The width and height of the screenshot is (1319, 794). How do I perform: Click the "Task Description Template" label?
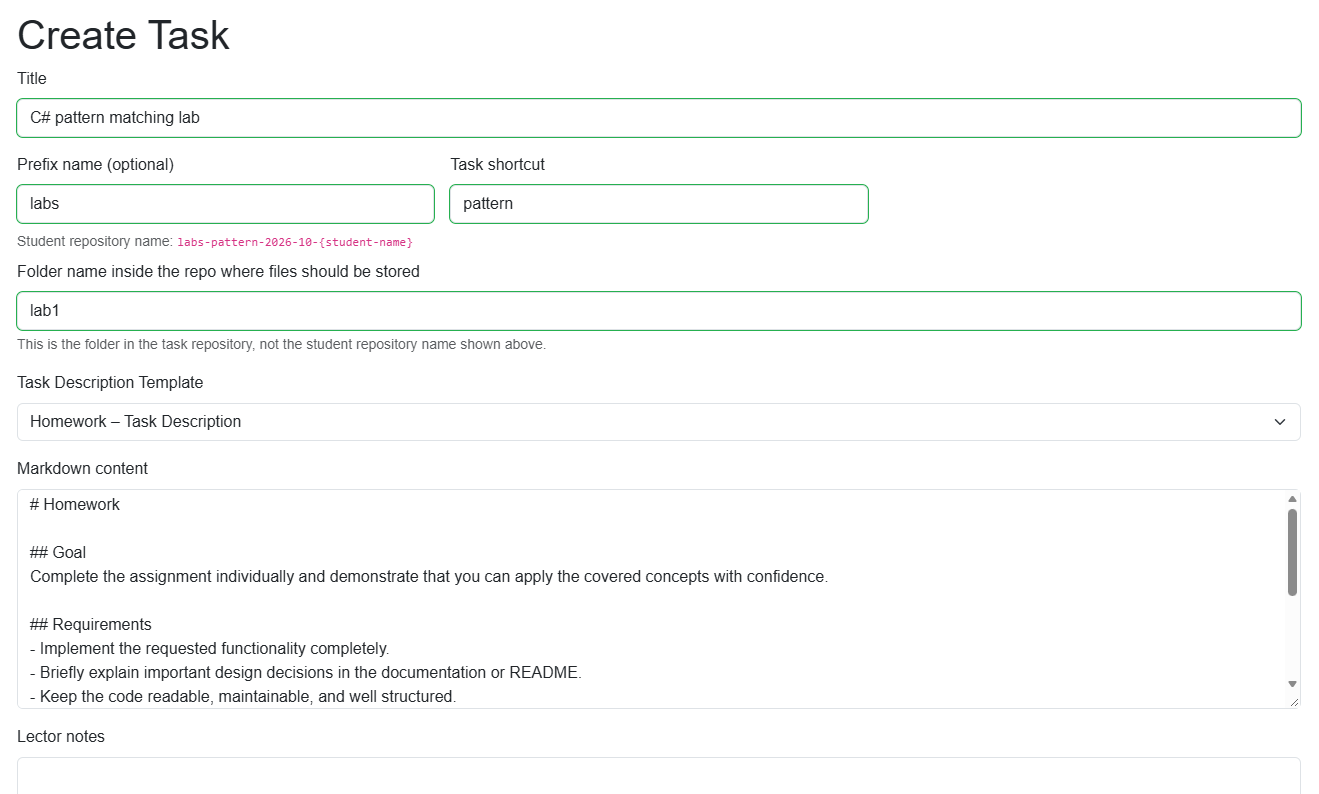[x=110, y=383]
